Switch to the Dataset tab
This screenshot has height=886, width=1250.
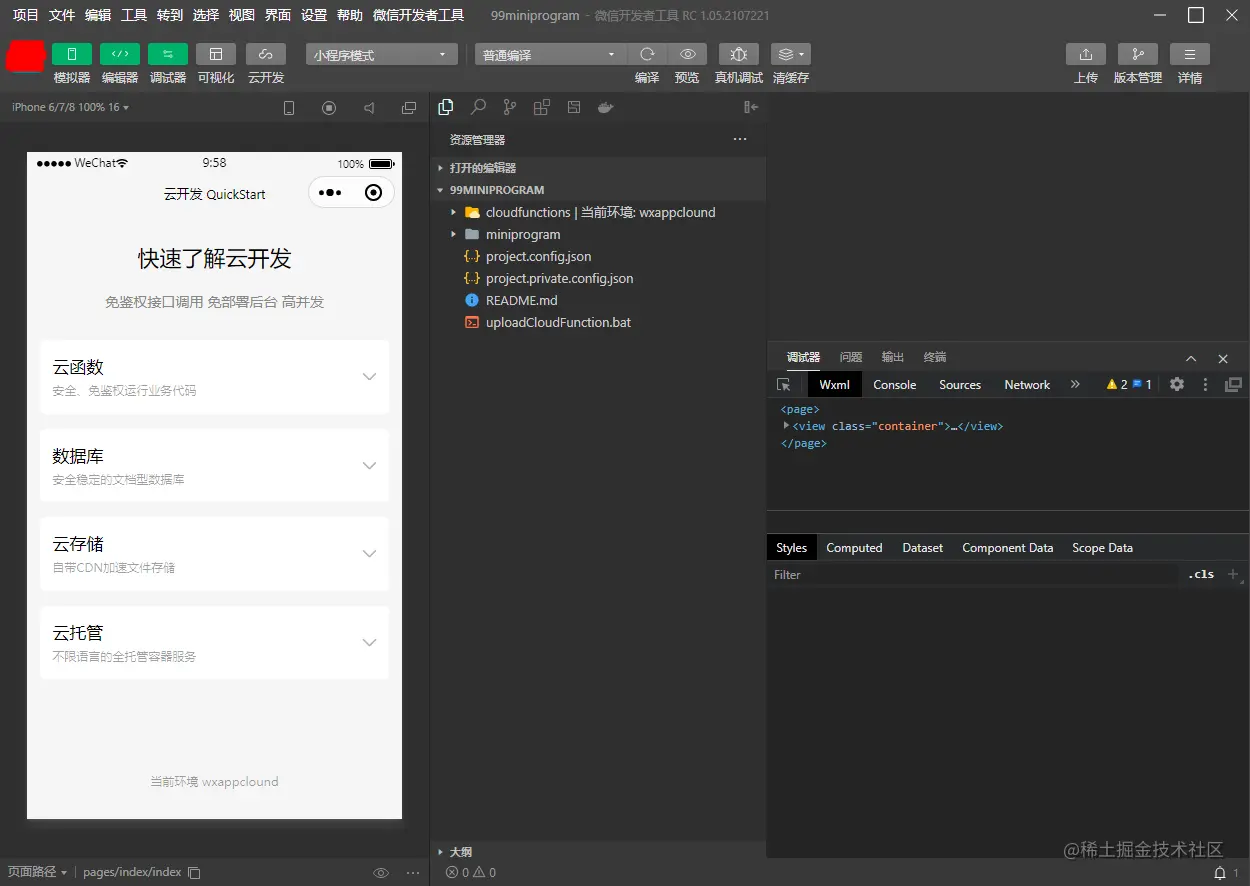coord(923,547)
